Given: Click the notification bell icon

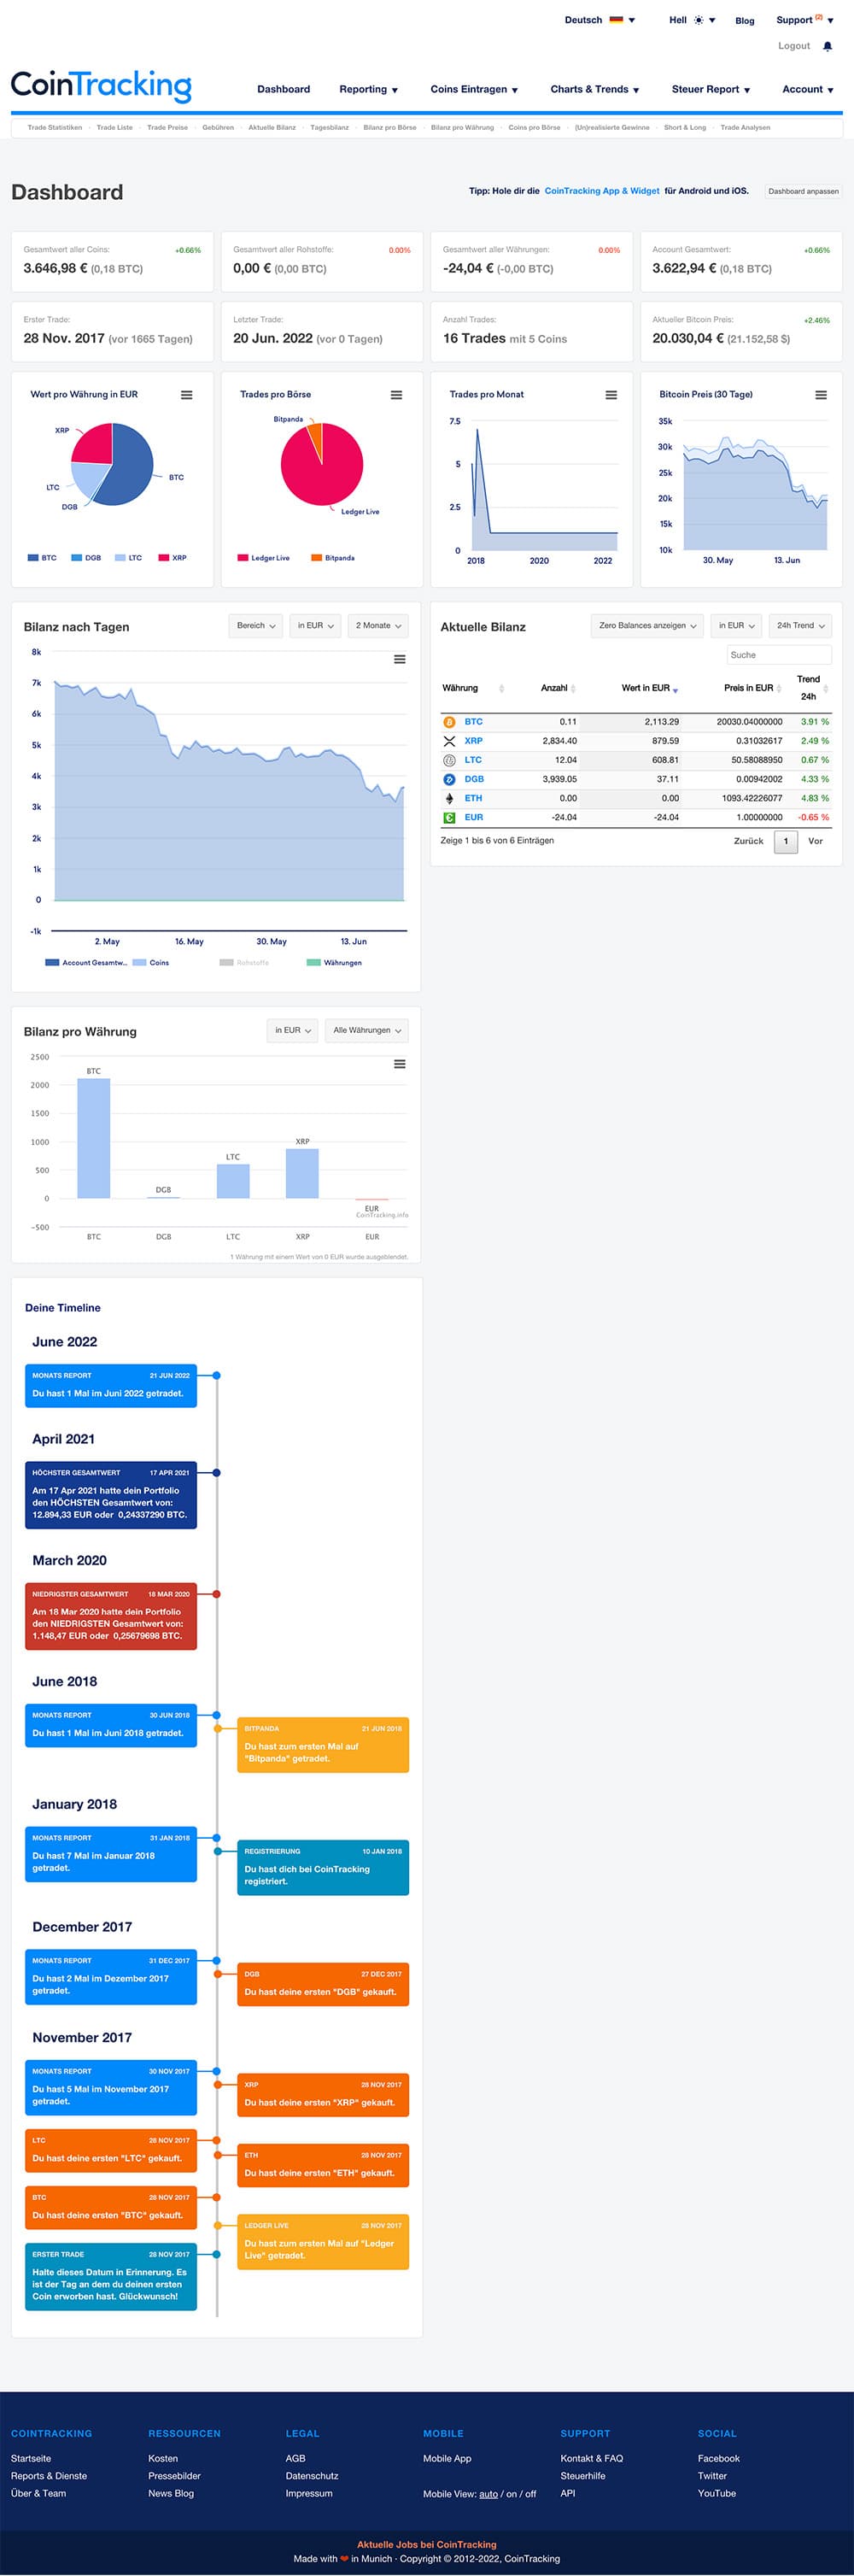Looking at the screenshot, I should 827,46.
